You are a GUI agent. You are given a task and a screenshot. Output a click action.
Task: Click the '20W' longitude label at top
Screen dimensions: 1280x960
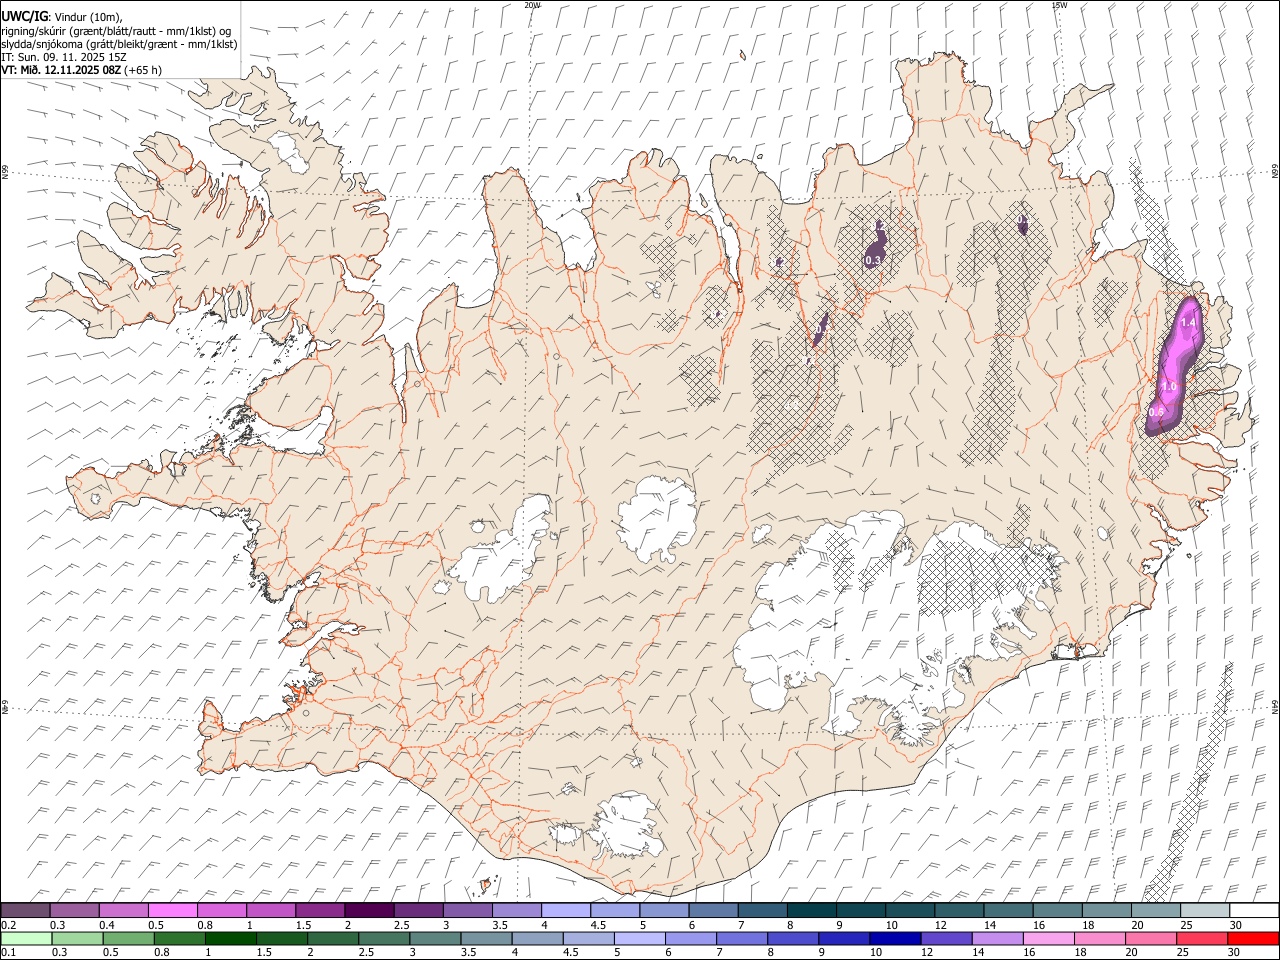click(532, 5)
